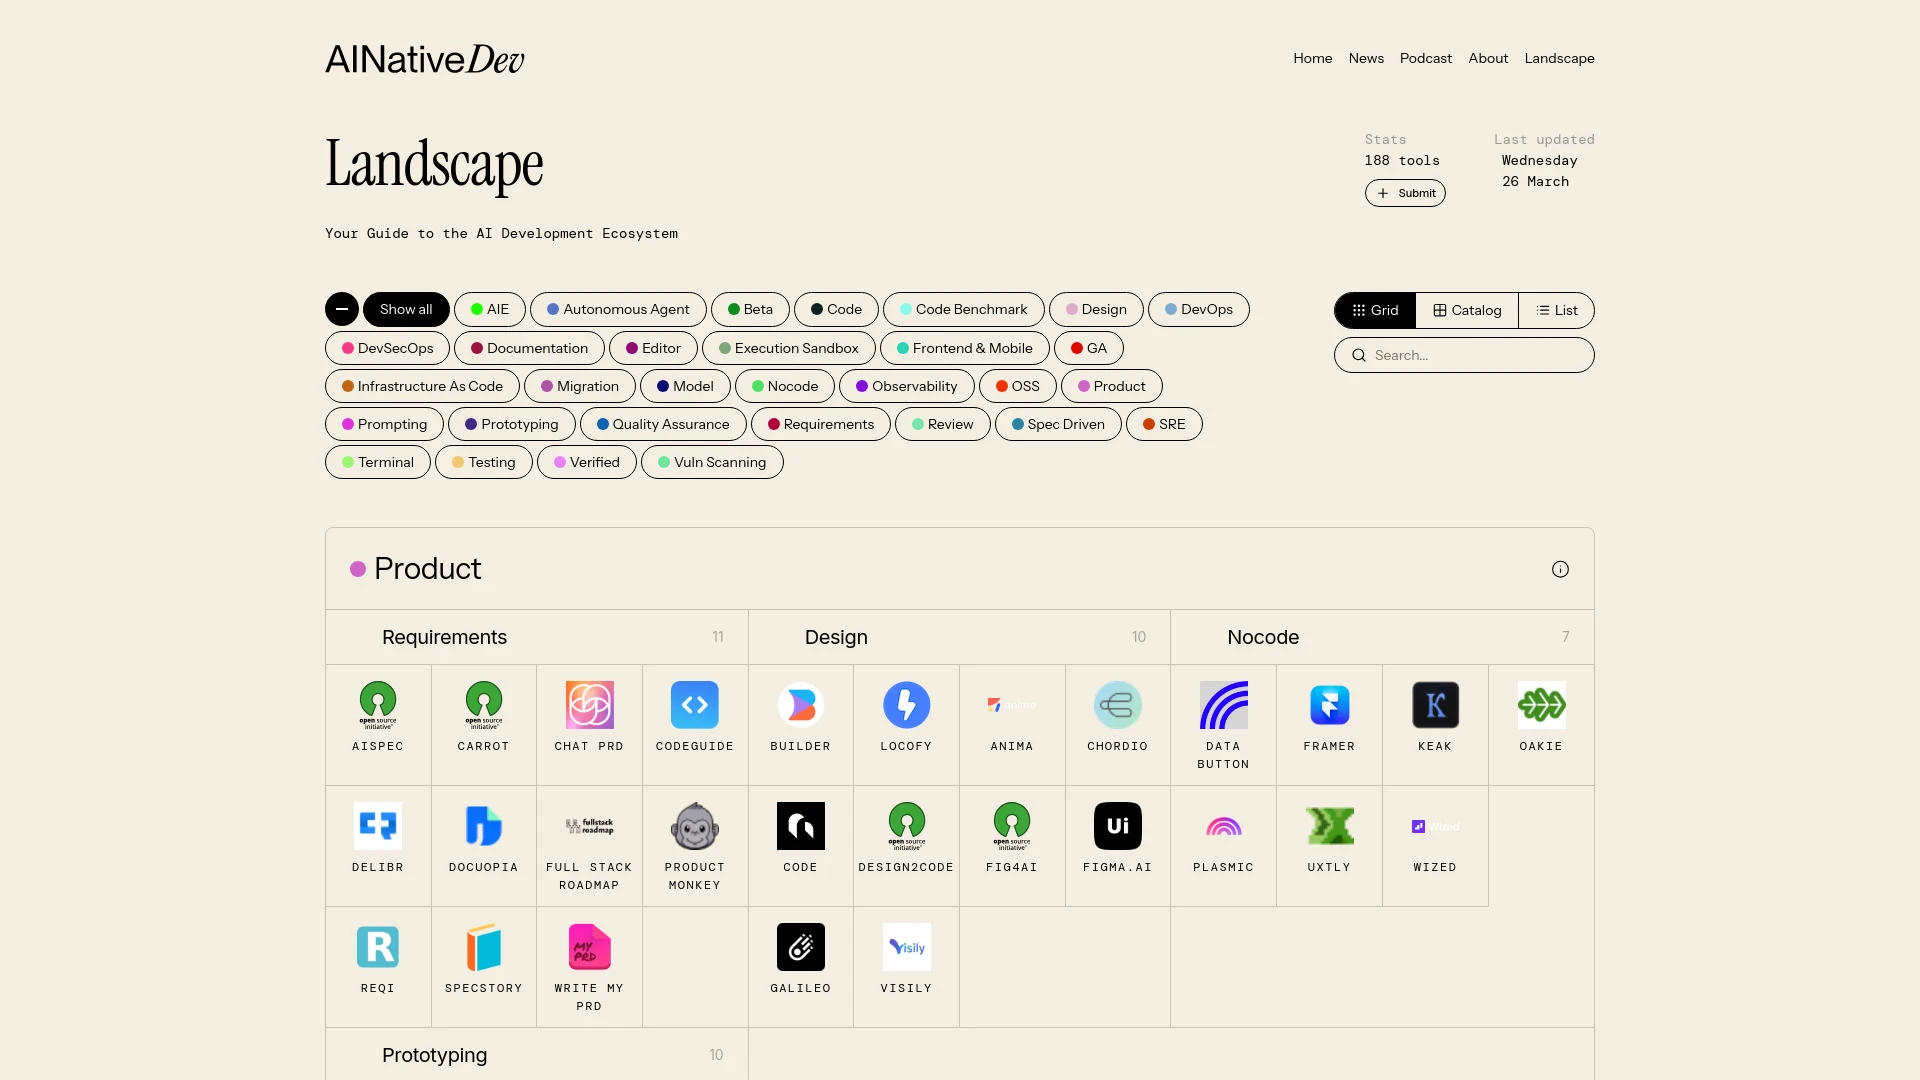Screen dimensions: 1920x1080
Task: Navigate to the News section
Action: click(1365, 58)
